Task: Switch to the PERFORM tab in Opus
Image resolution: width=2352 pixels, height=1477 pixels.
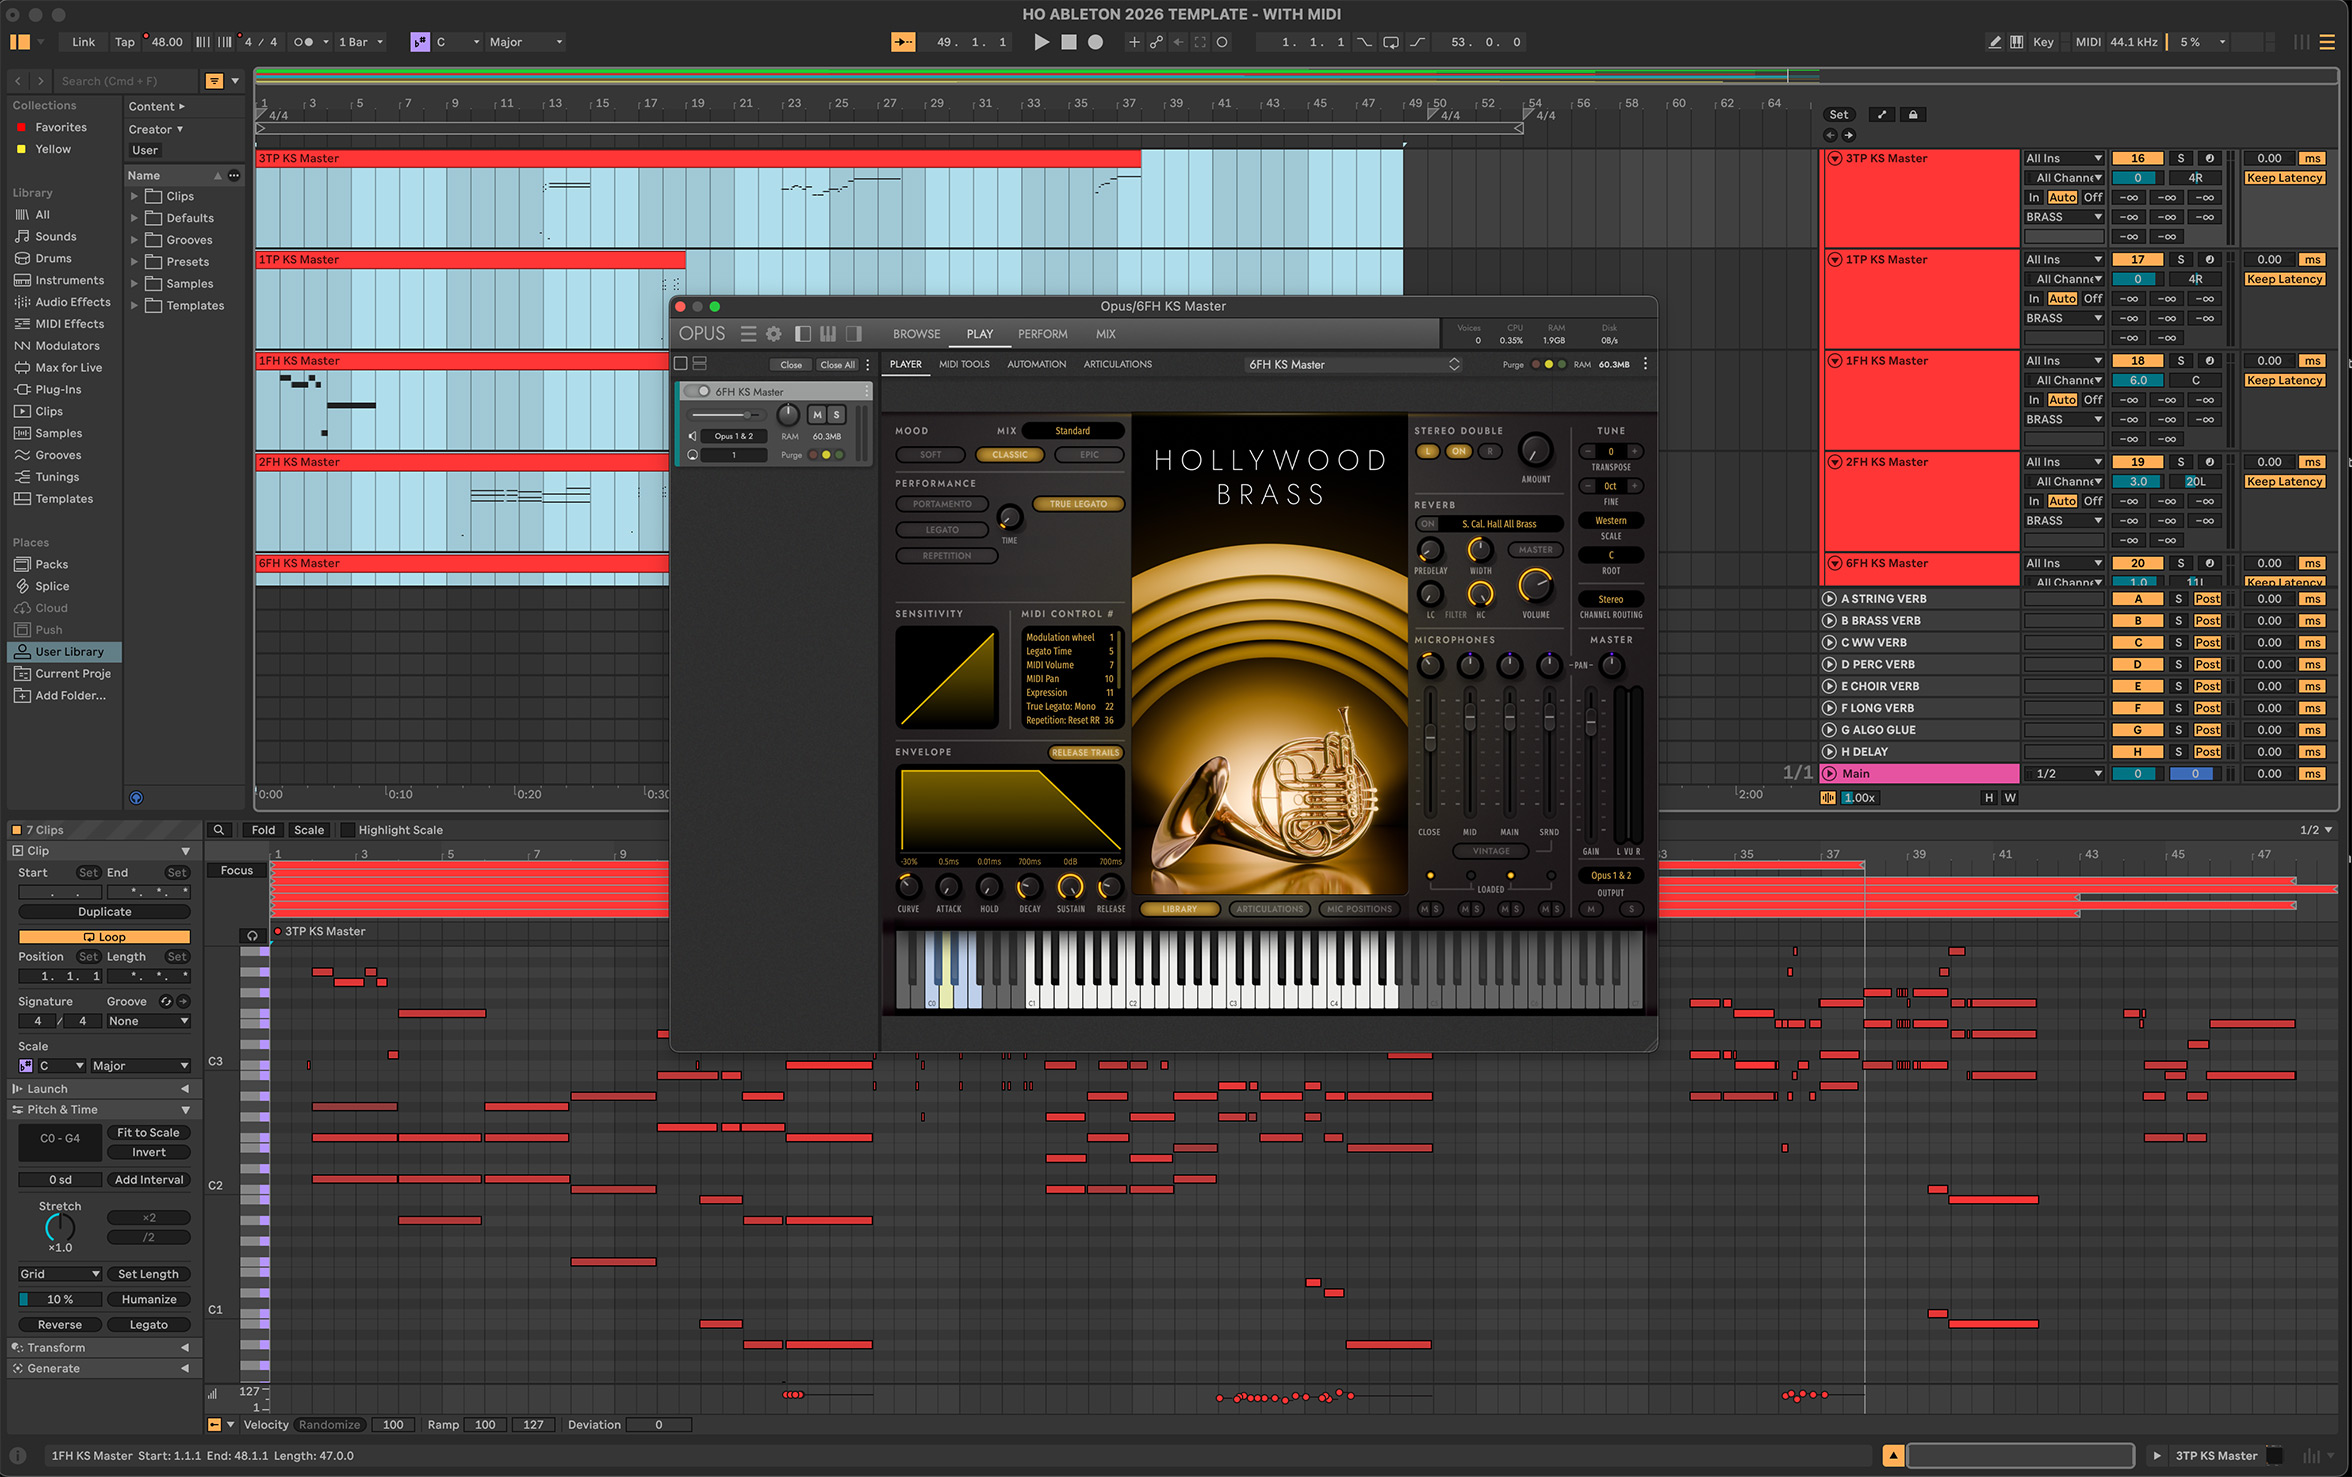Action: pyautogui.click(x=1042, y=334)
